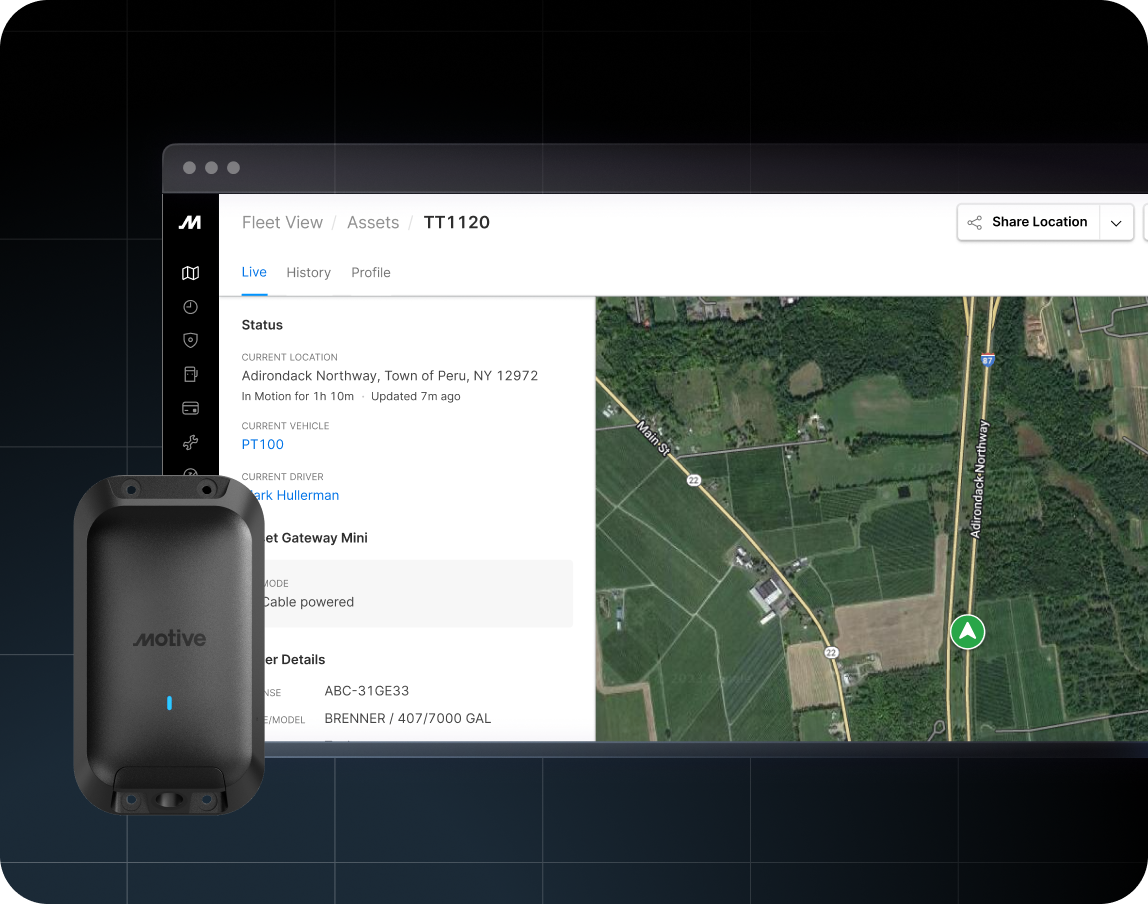Click the Route 22 marker on Main St
Viewport: 1148px width, 904px height.
tap(693, 481)
